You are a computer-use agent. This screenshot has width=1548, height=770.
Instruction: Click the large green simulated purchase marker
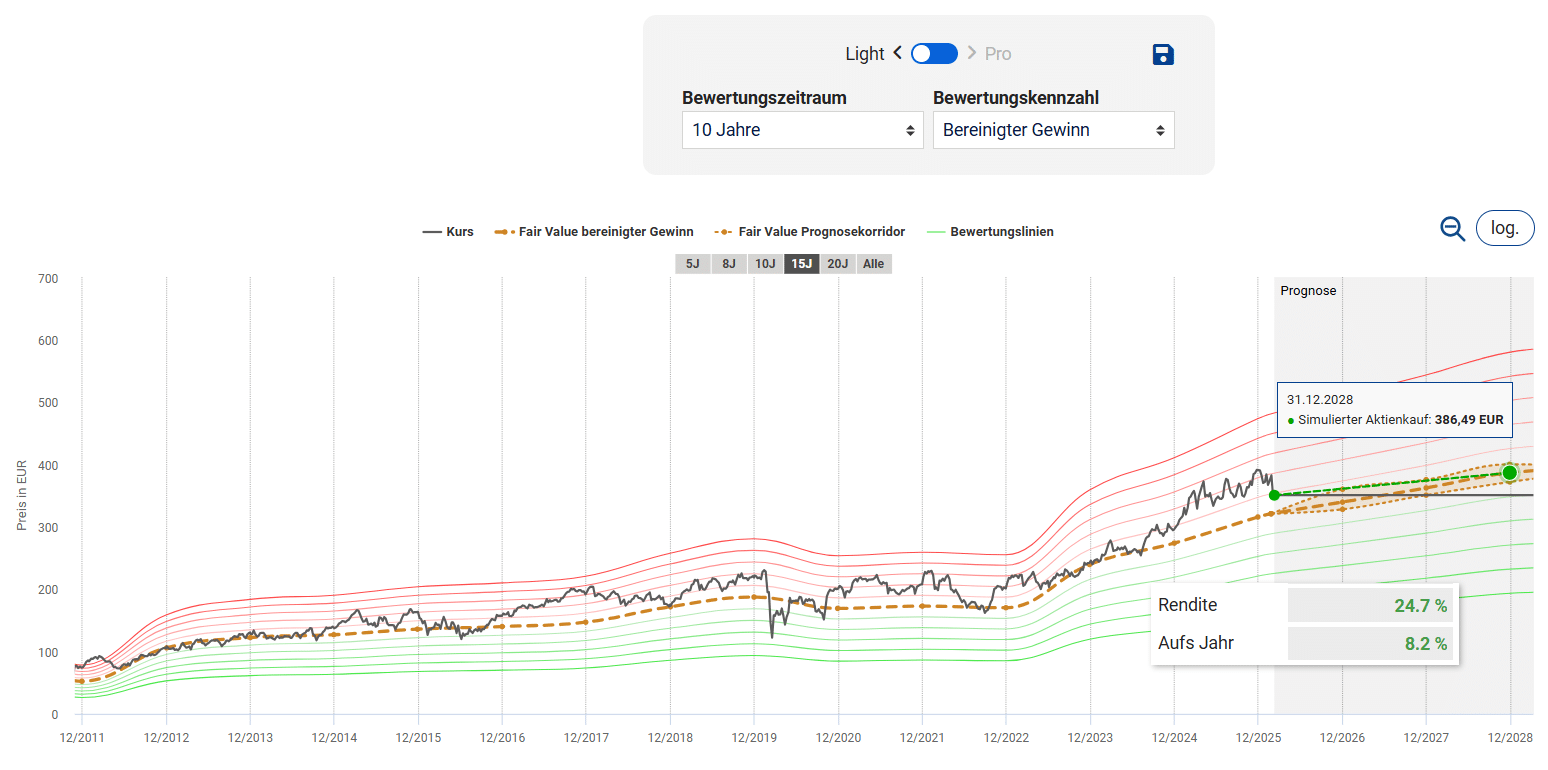(x=1510, y=472)
